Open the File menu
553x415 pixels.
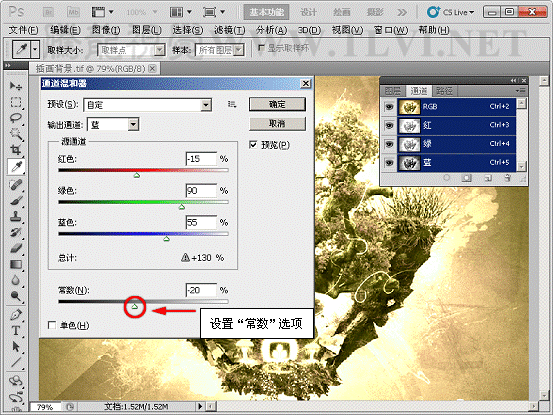(x=23, y=30)
